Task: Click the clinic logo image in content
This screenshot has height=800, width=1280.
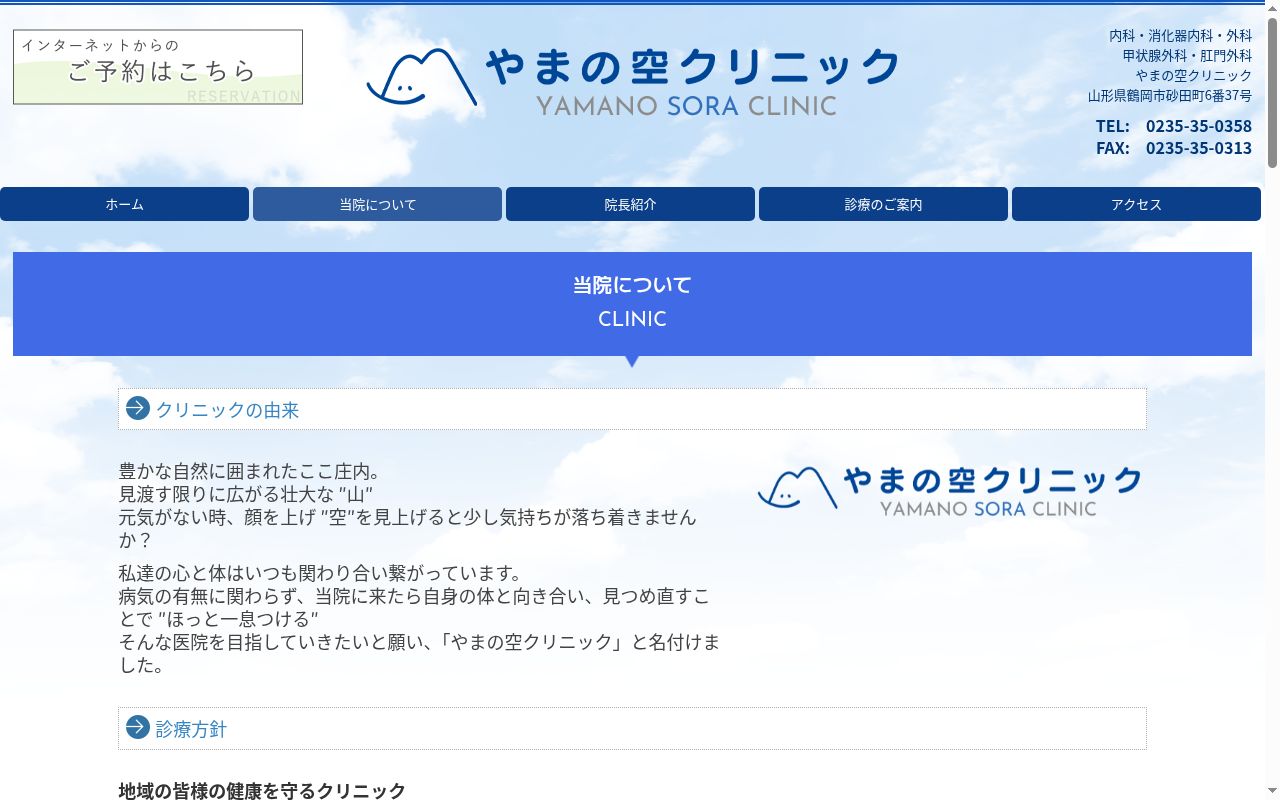Action: (949, 491)
